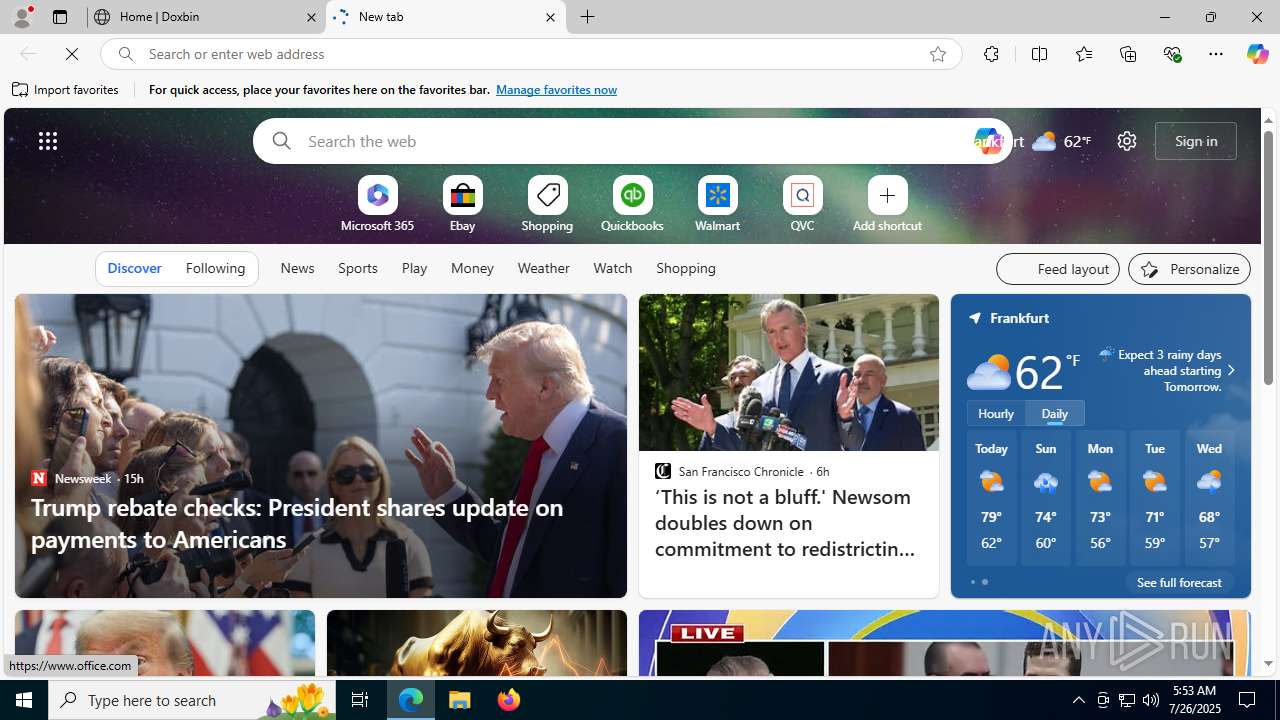This screenshot has height=720, width=1280.
Task: Stop loading the page
Action: point(72,54)
